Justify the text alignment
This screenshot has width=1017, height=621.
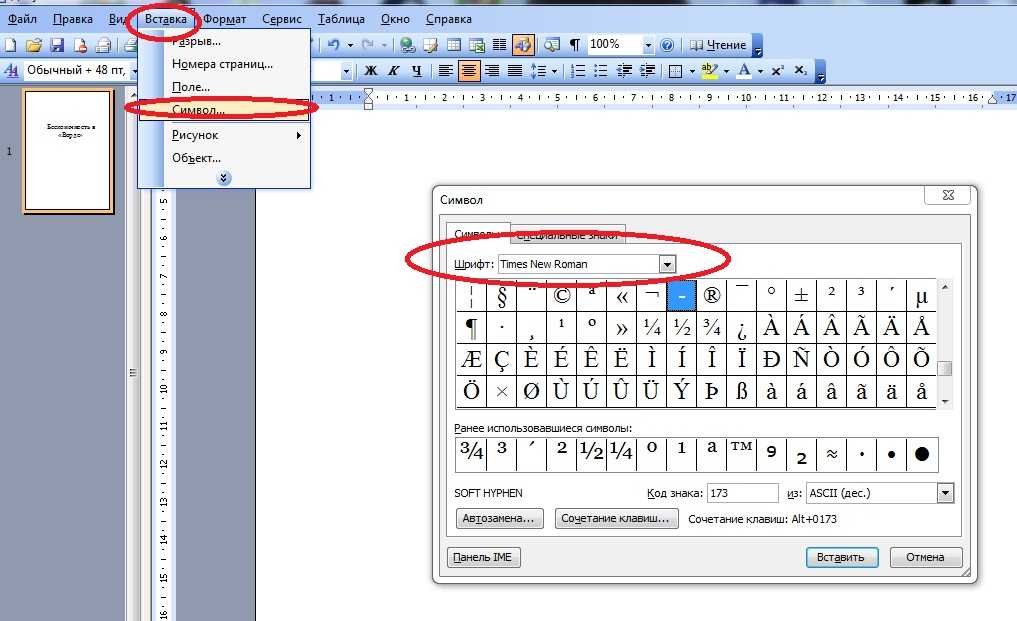tap(514, 71)
